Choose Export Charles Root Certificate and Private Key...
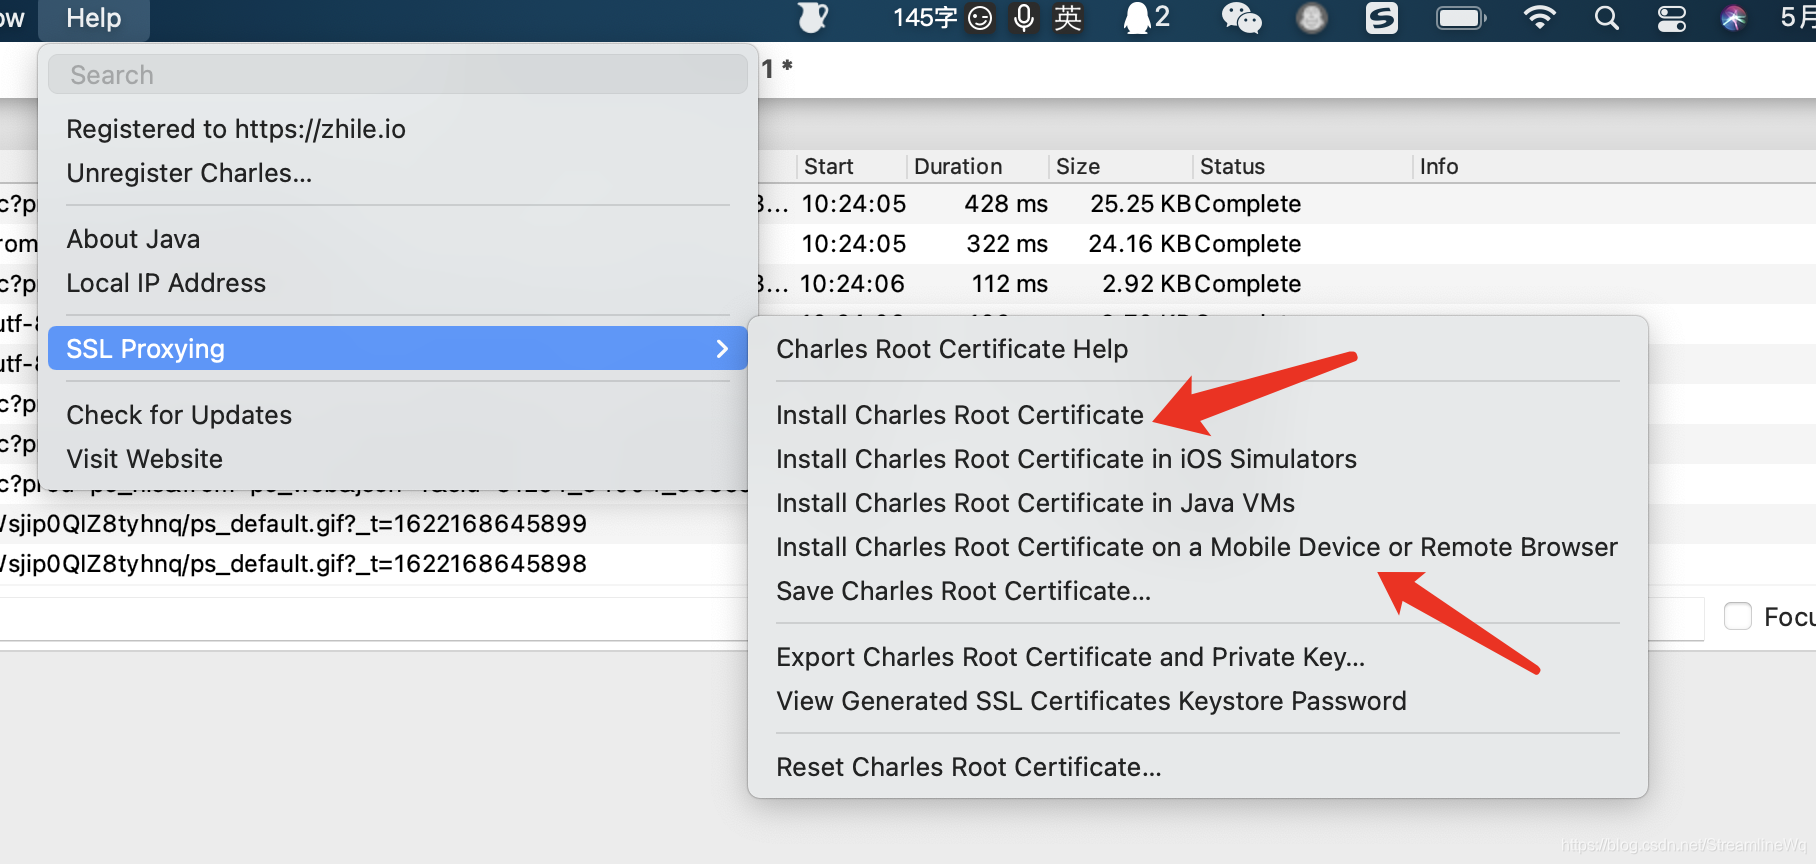The image size is (1816, 864). coord(1070,657)
